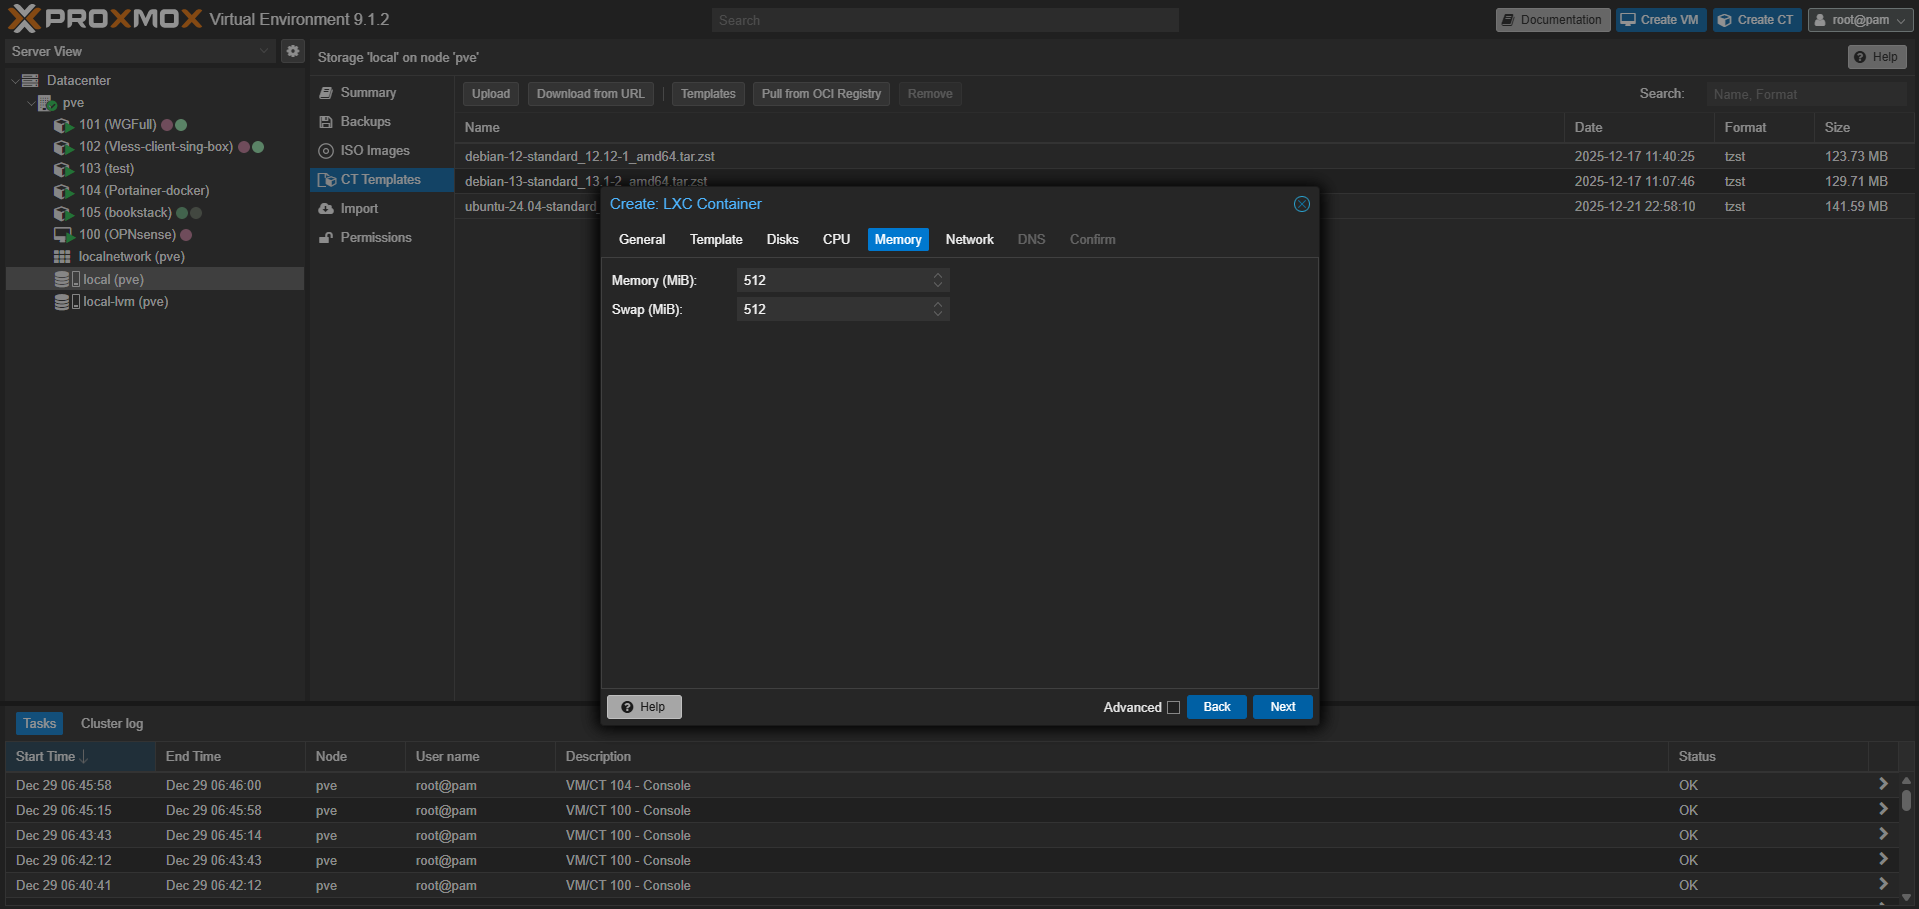Adjust the Swap (MiB) spinner arrows
Image resolution: width=1919 pixels, height=909 pixels.
(938, 309)
